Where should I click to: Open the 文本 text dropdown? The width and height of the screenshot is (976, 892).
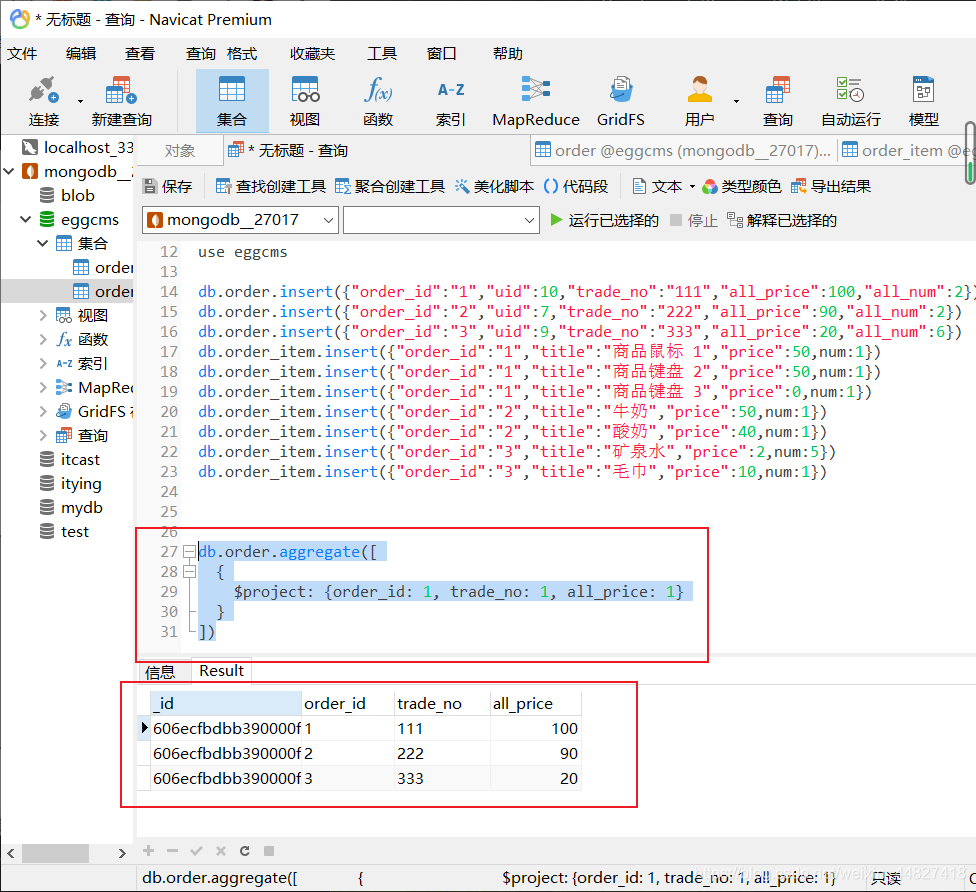point(664,187)
